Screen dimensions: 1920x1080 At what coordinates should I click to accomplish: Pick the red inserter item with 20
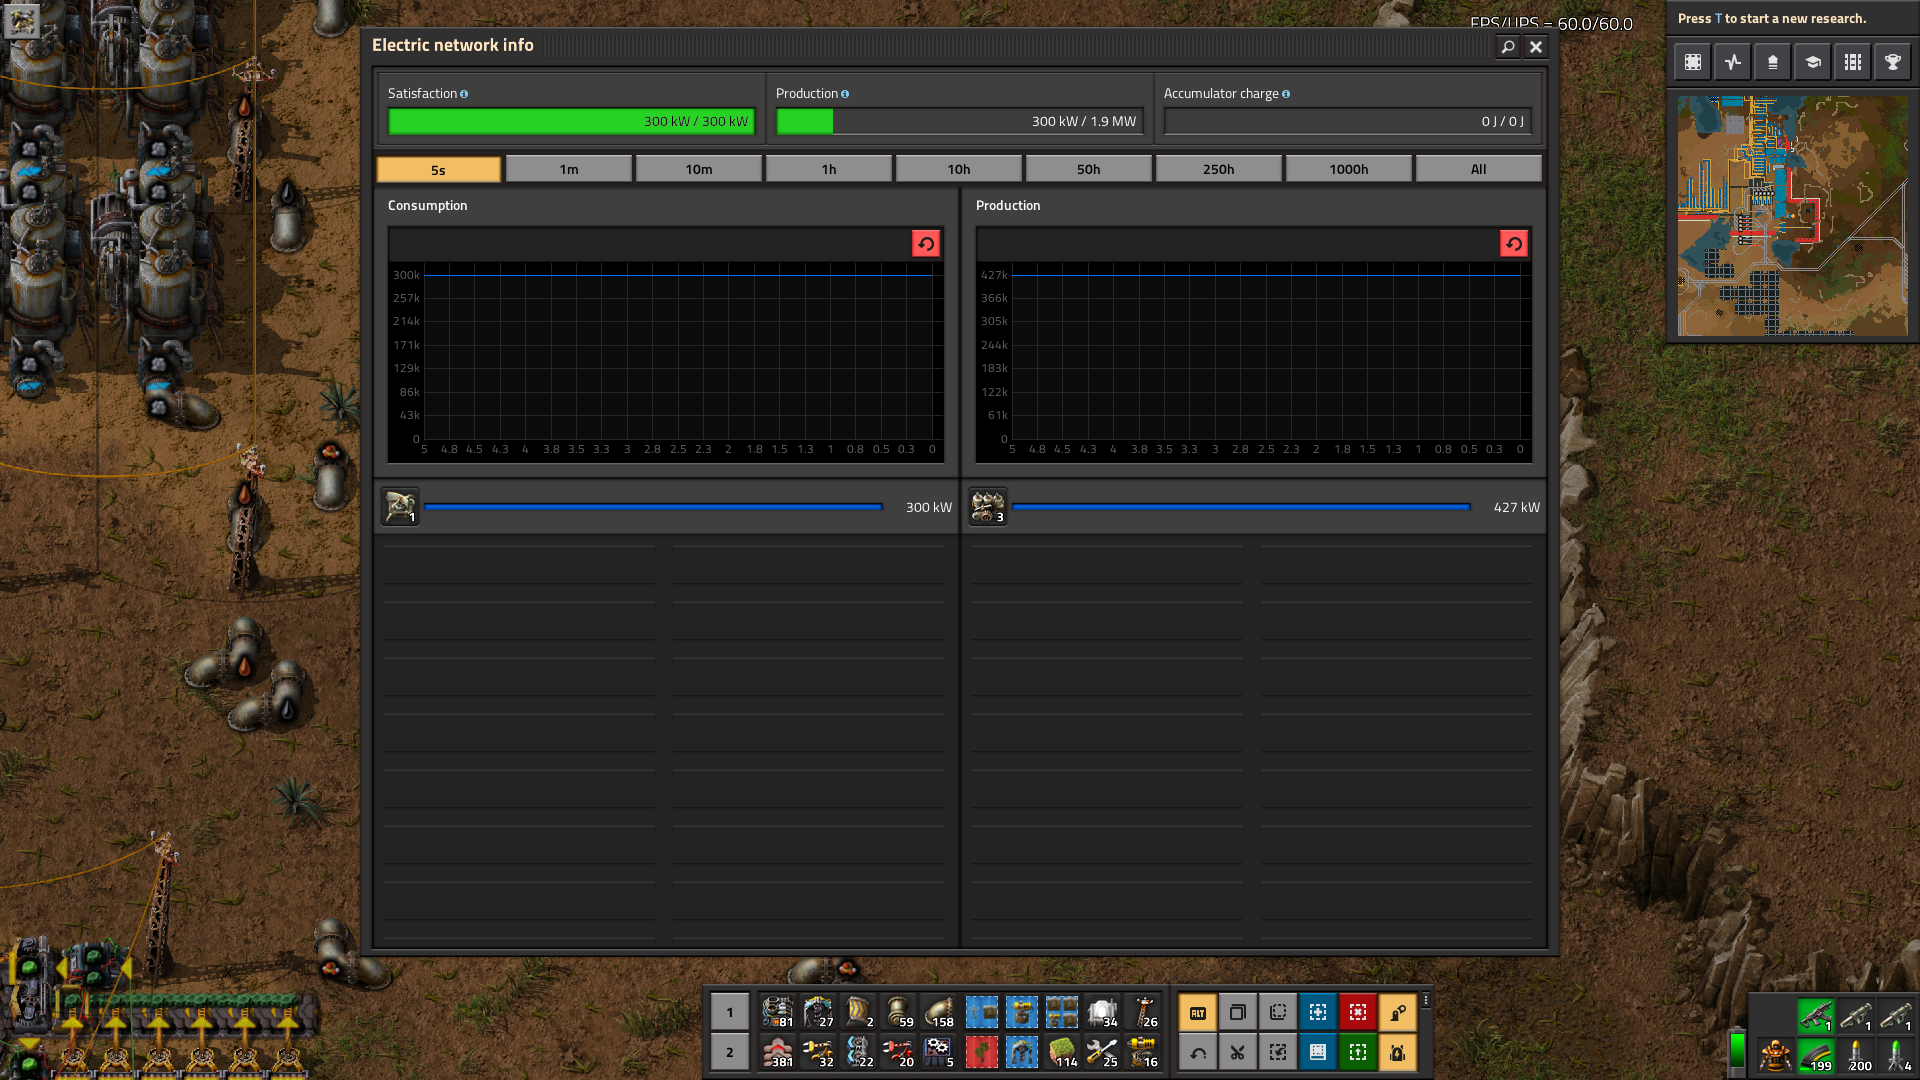tap(898, 1052)
